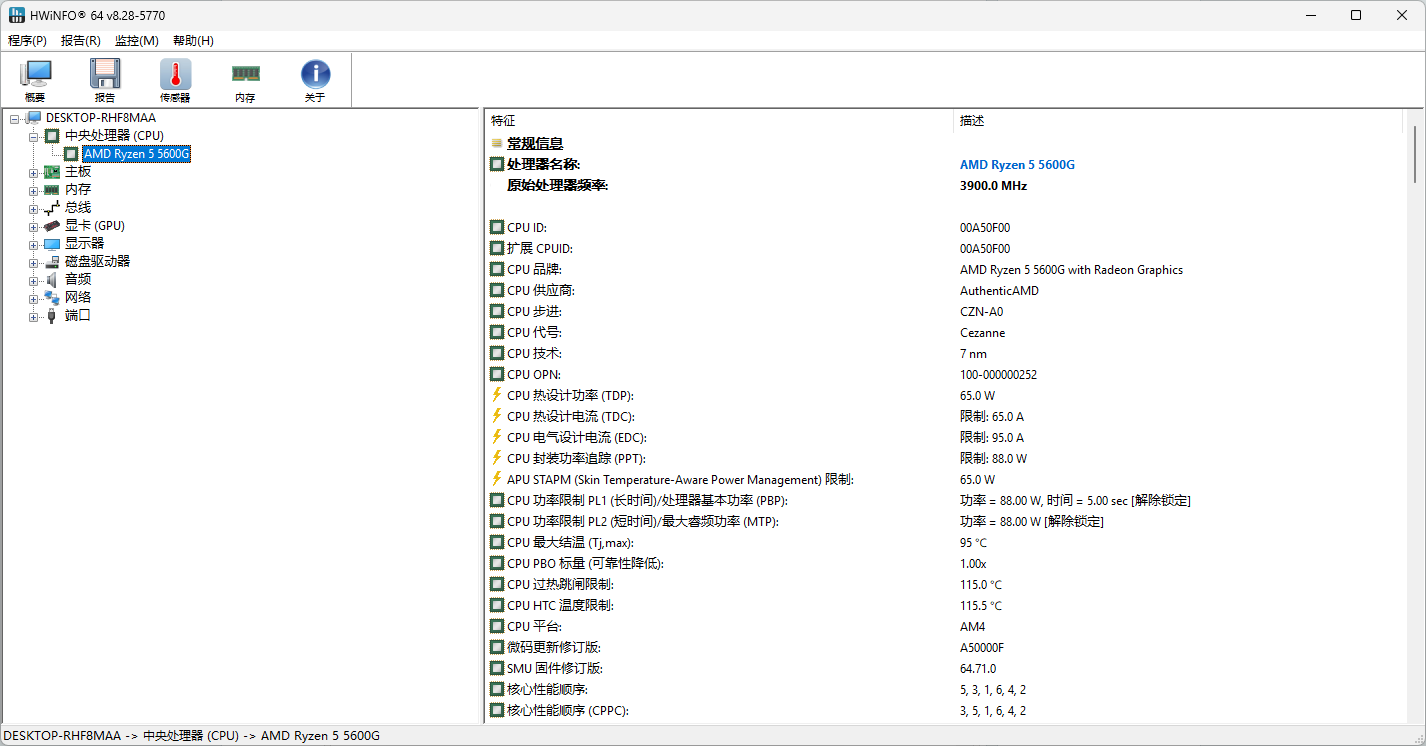Expand the 端口 tree node
This screenshot has width=1426, height=746.
coord(33,316)
